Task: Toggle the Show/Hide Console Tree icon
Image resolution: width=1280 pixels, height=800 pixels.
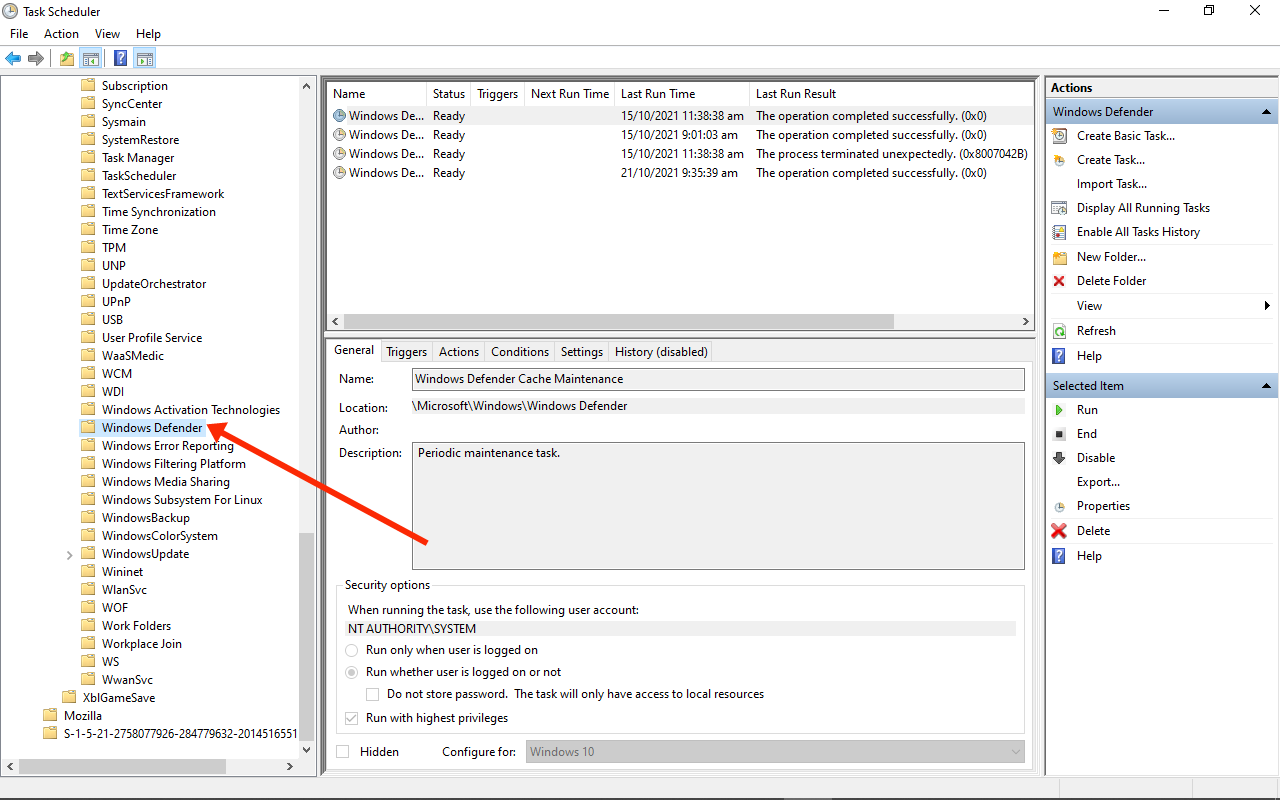Action: (x=90, y=58)
